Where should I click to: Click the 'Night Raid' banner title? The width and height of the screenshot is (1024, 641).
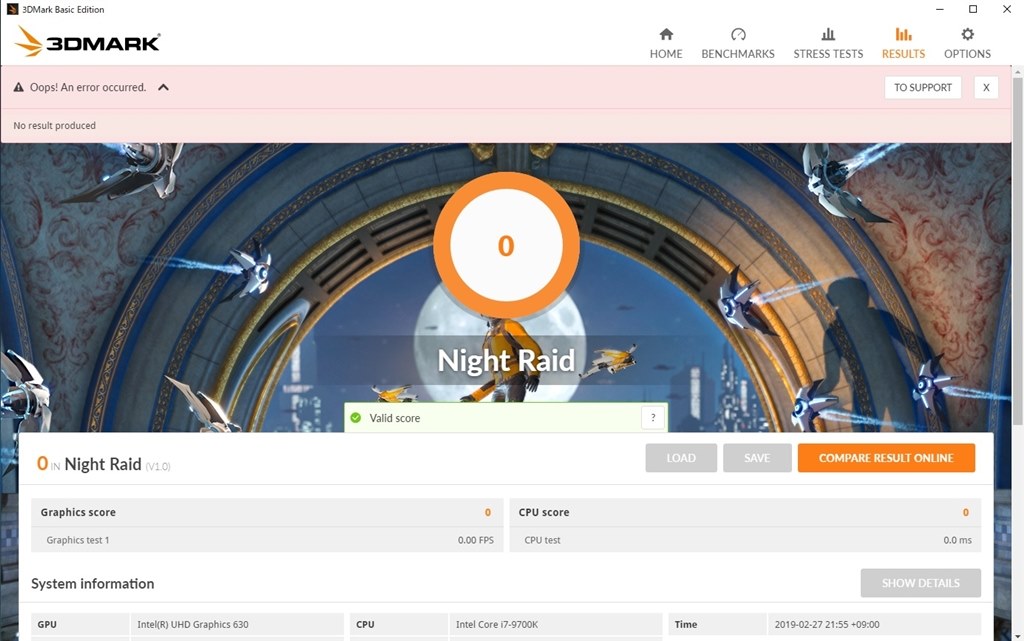tap(506, 360)
